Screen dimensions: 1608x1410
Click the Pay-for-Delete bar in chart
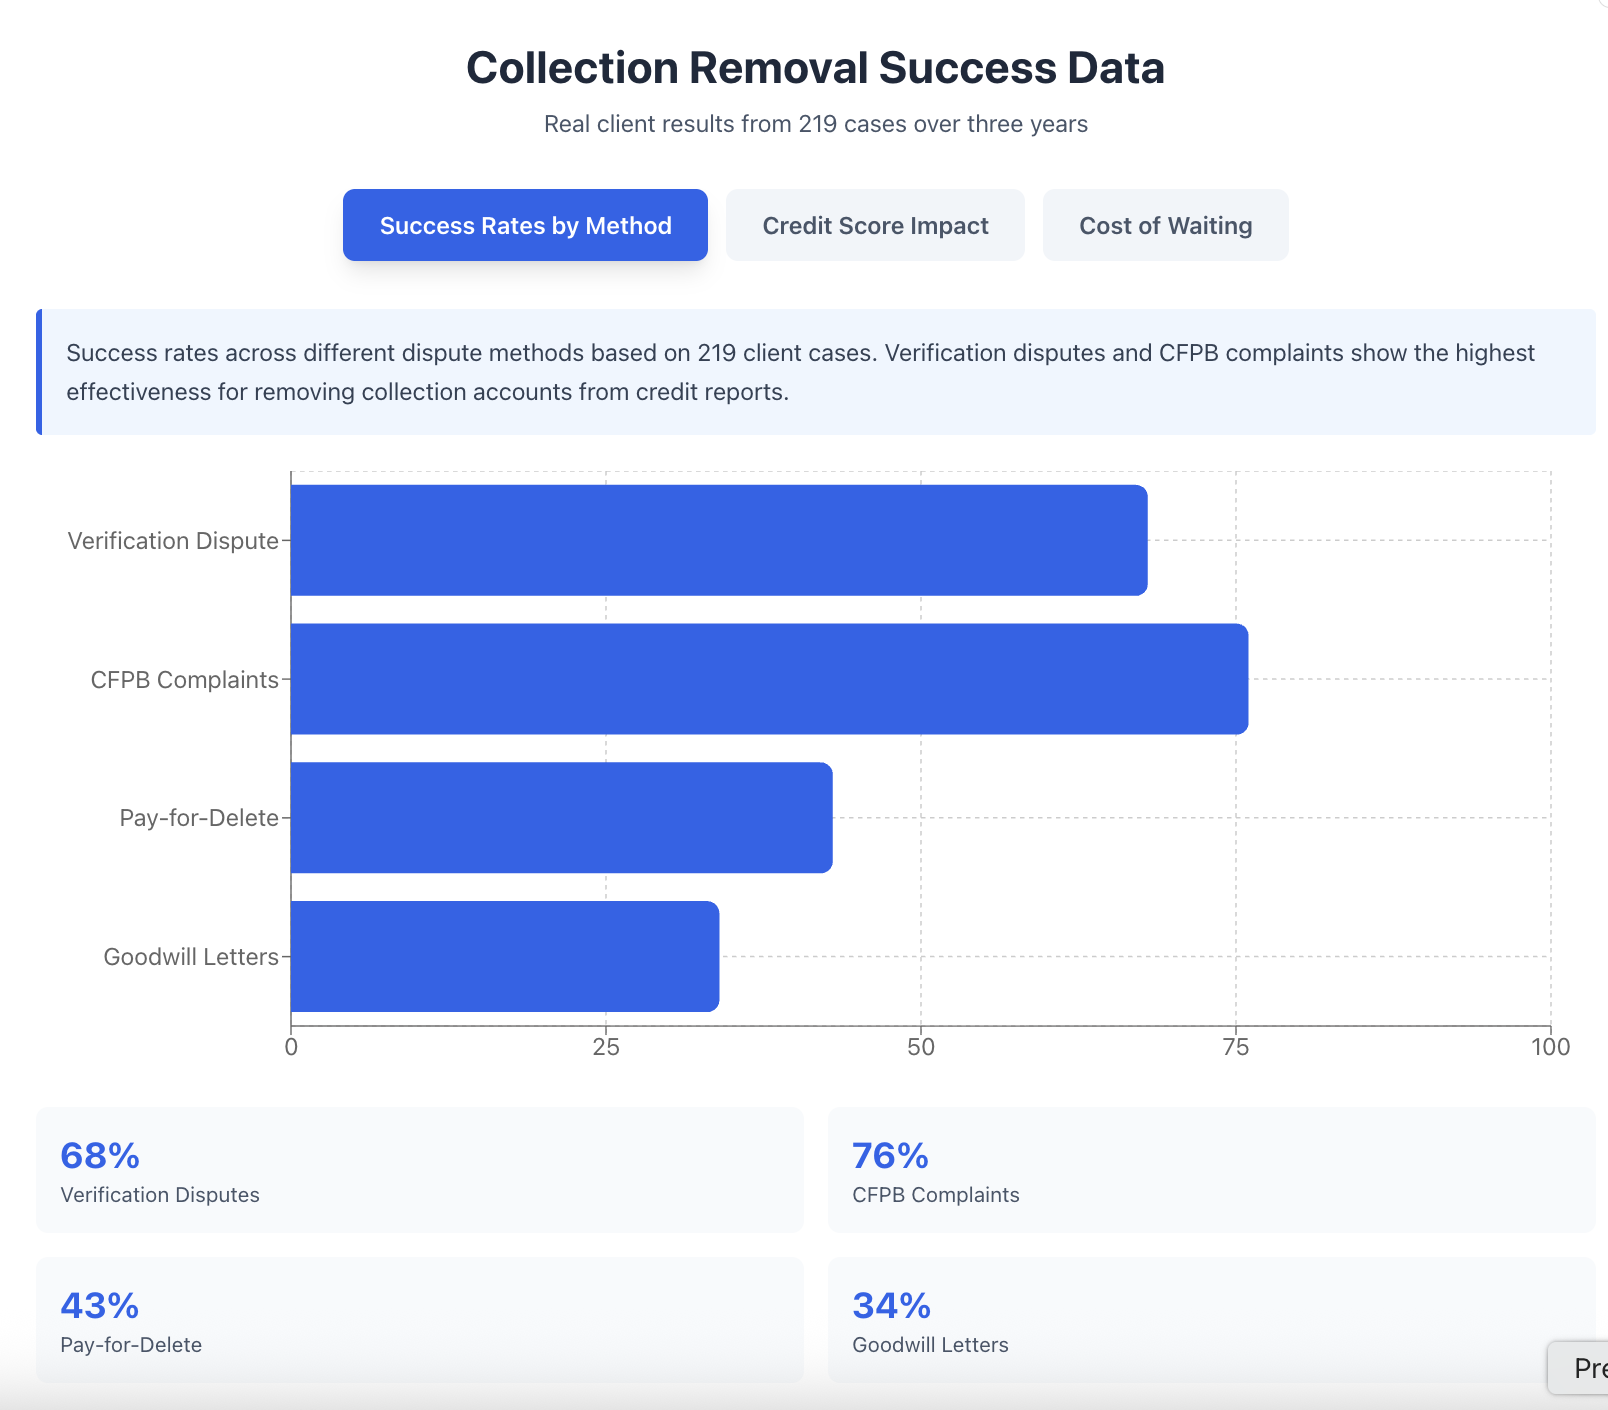point(561,818)
